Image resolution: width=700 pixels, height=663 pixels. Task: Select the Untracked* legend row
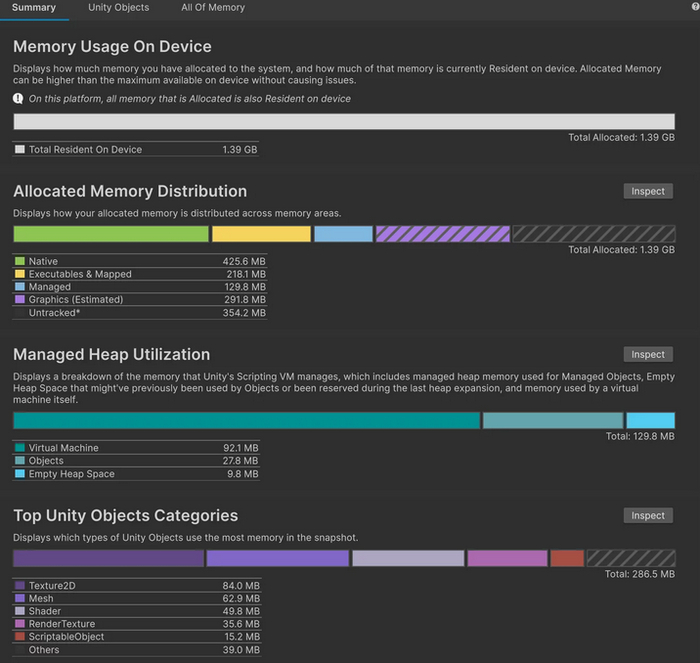click(140, 313)
